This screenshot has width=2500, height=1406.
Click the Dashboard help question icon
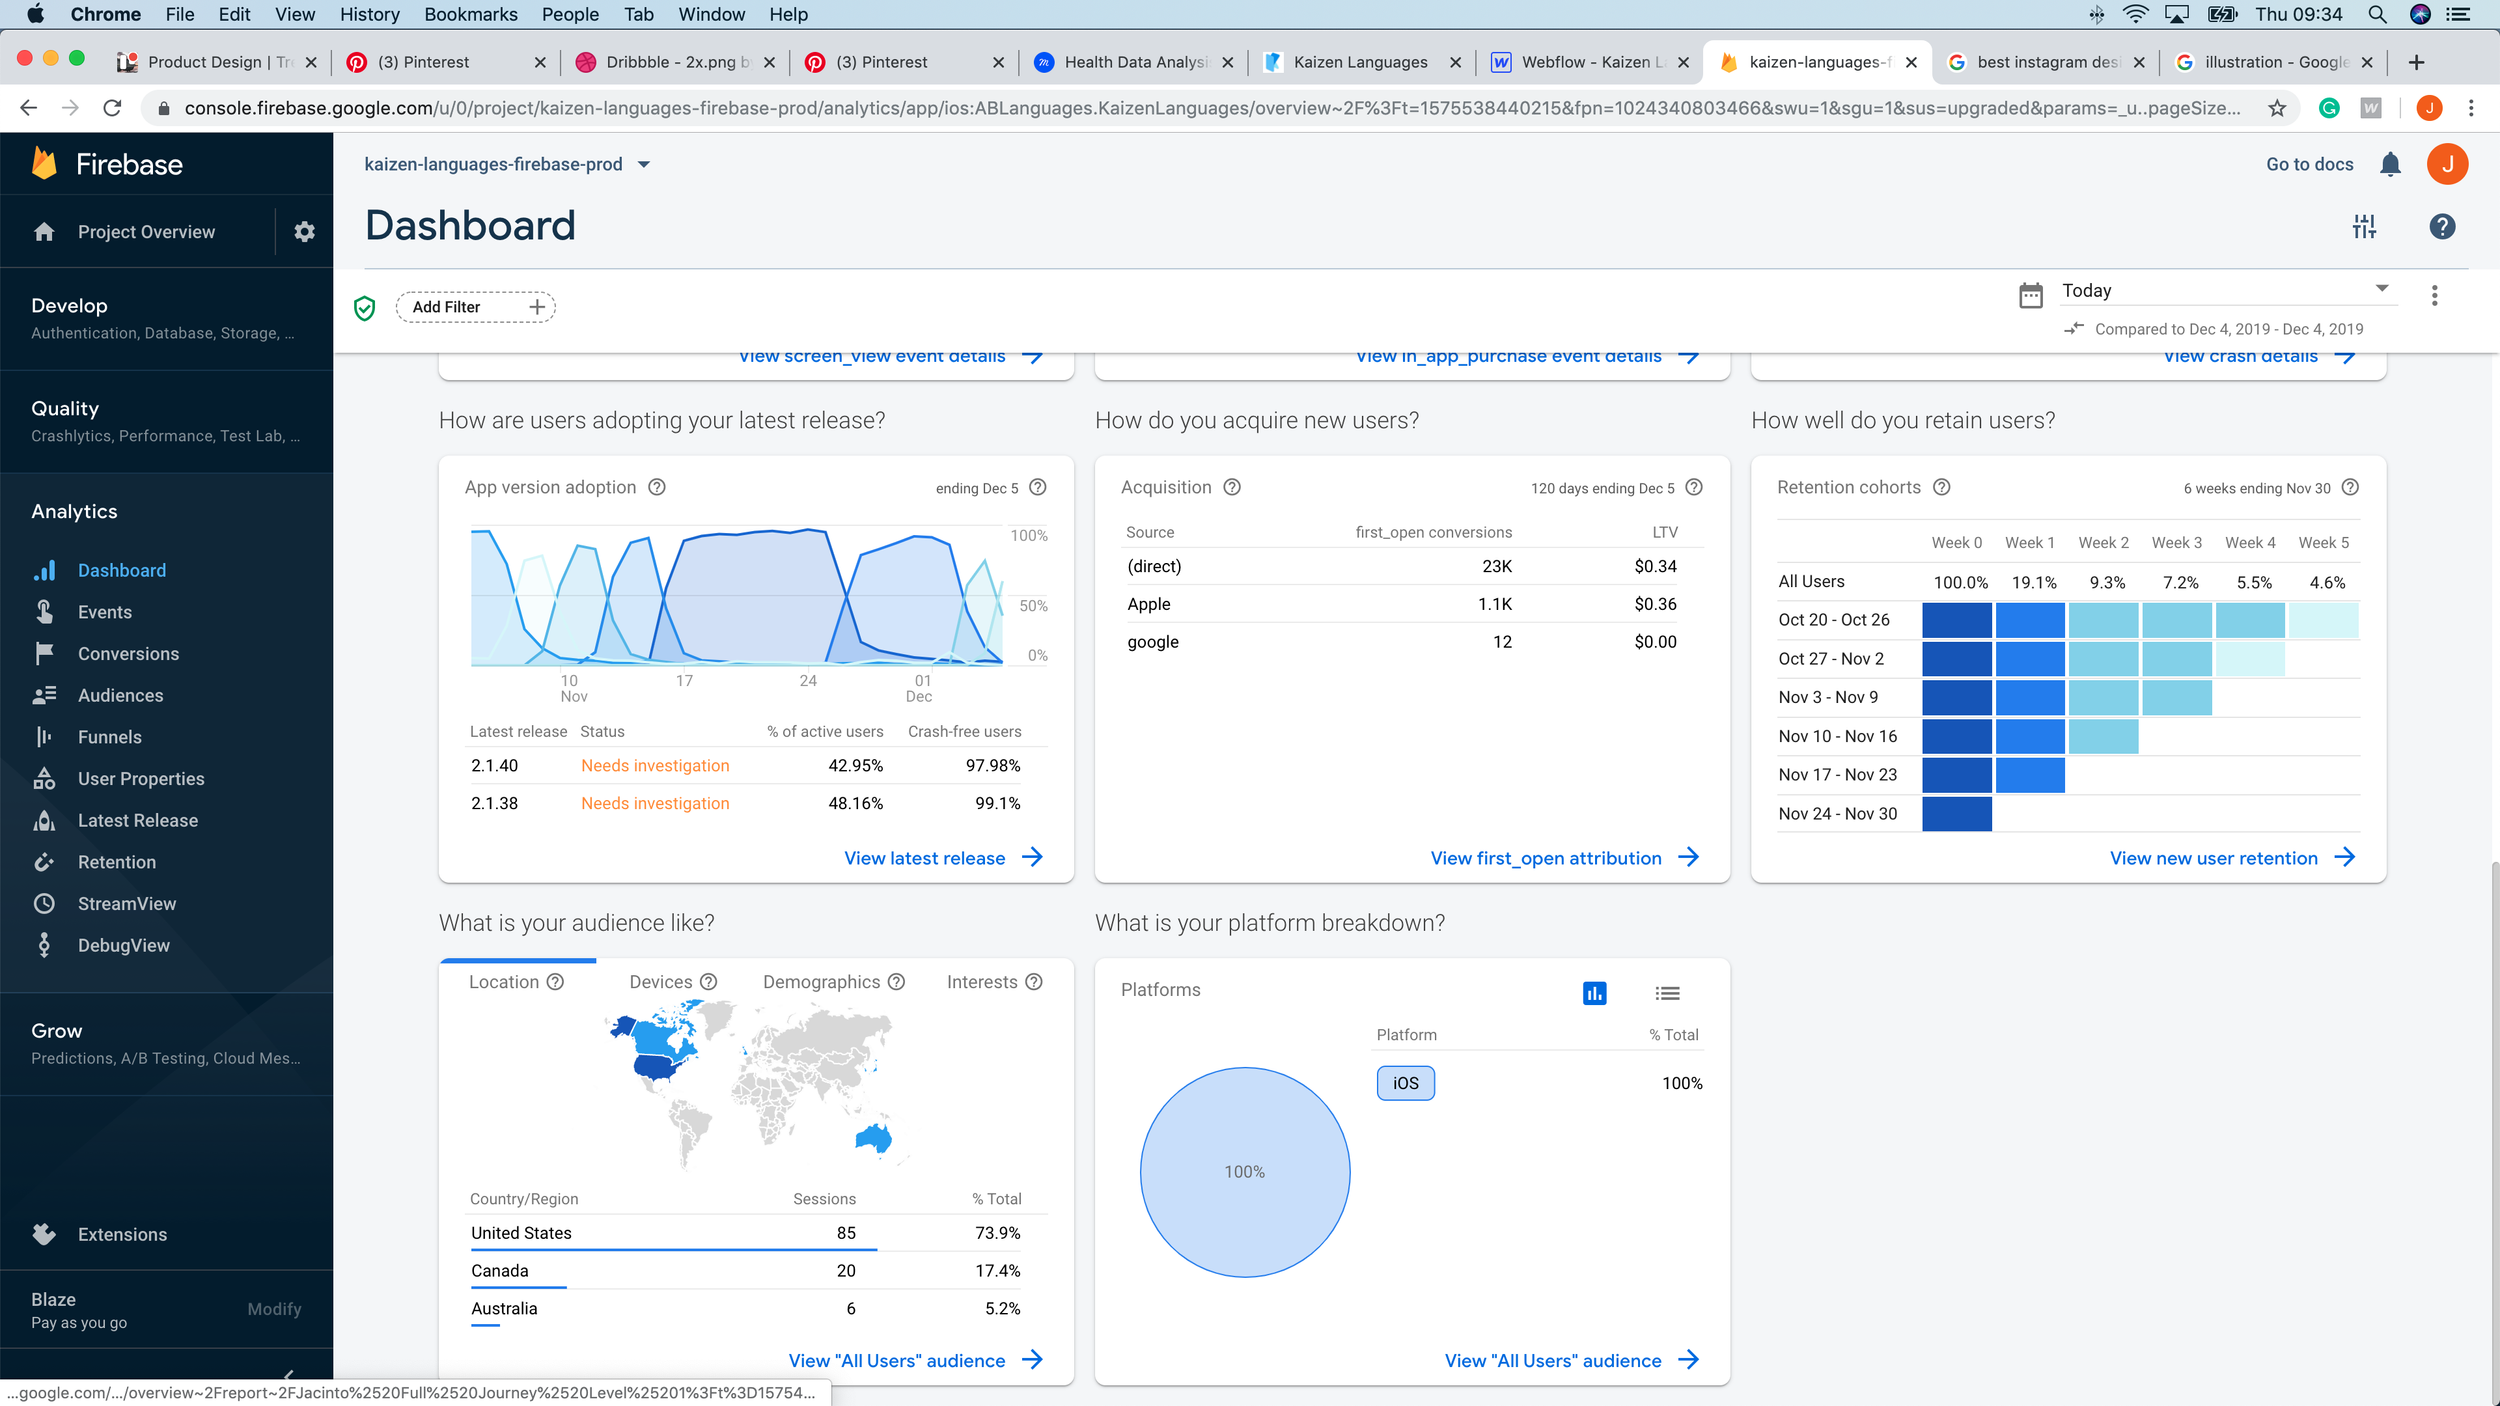[x=2442, y=227]
